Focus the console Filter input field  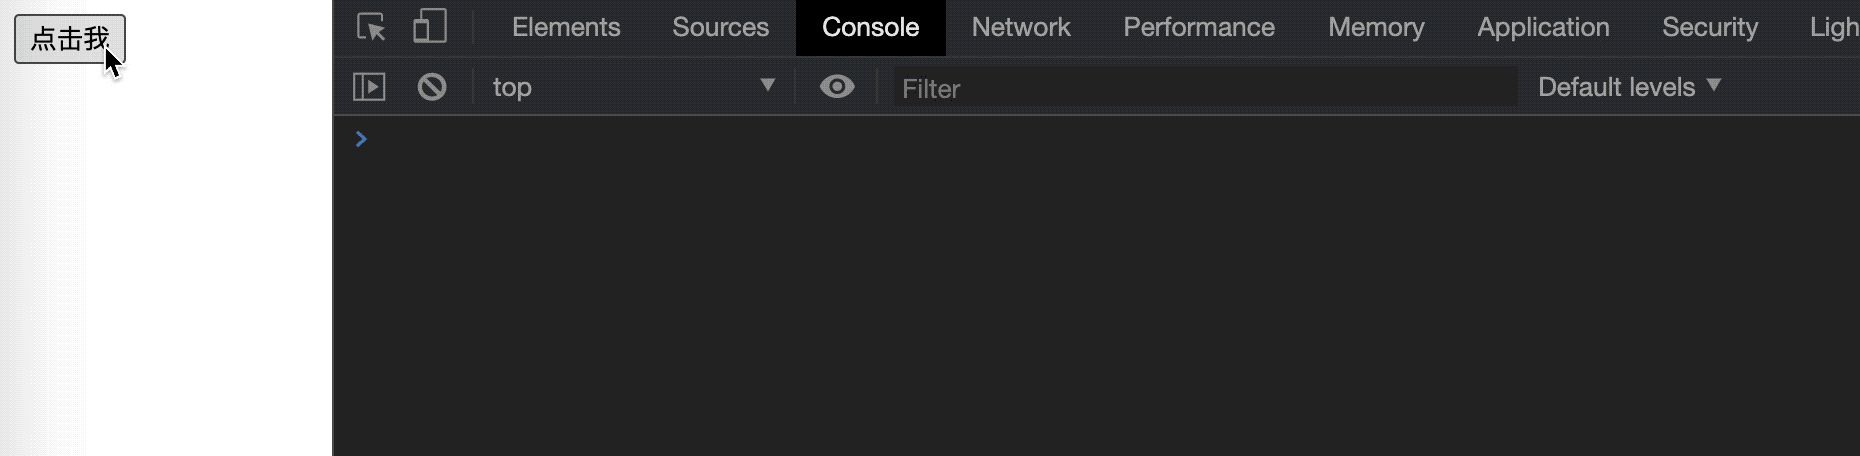(1206, 88)
